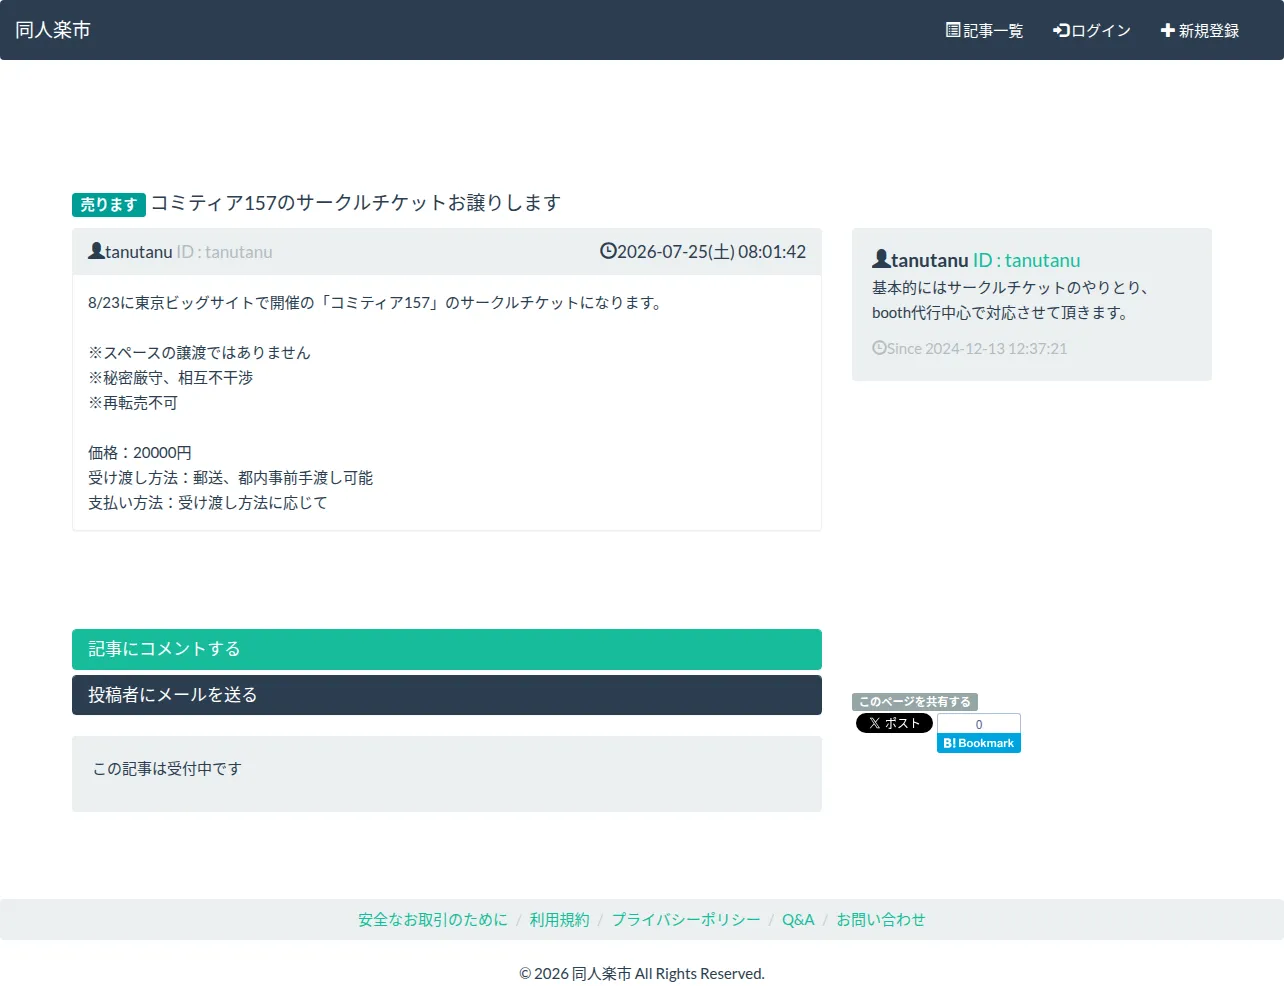Viewport: 1284px width, 986px height.
Task: Click the user icon in the sidebar profile card
Action: tap(881, 259)
